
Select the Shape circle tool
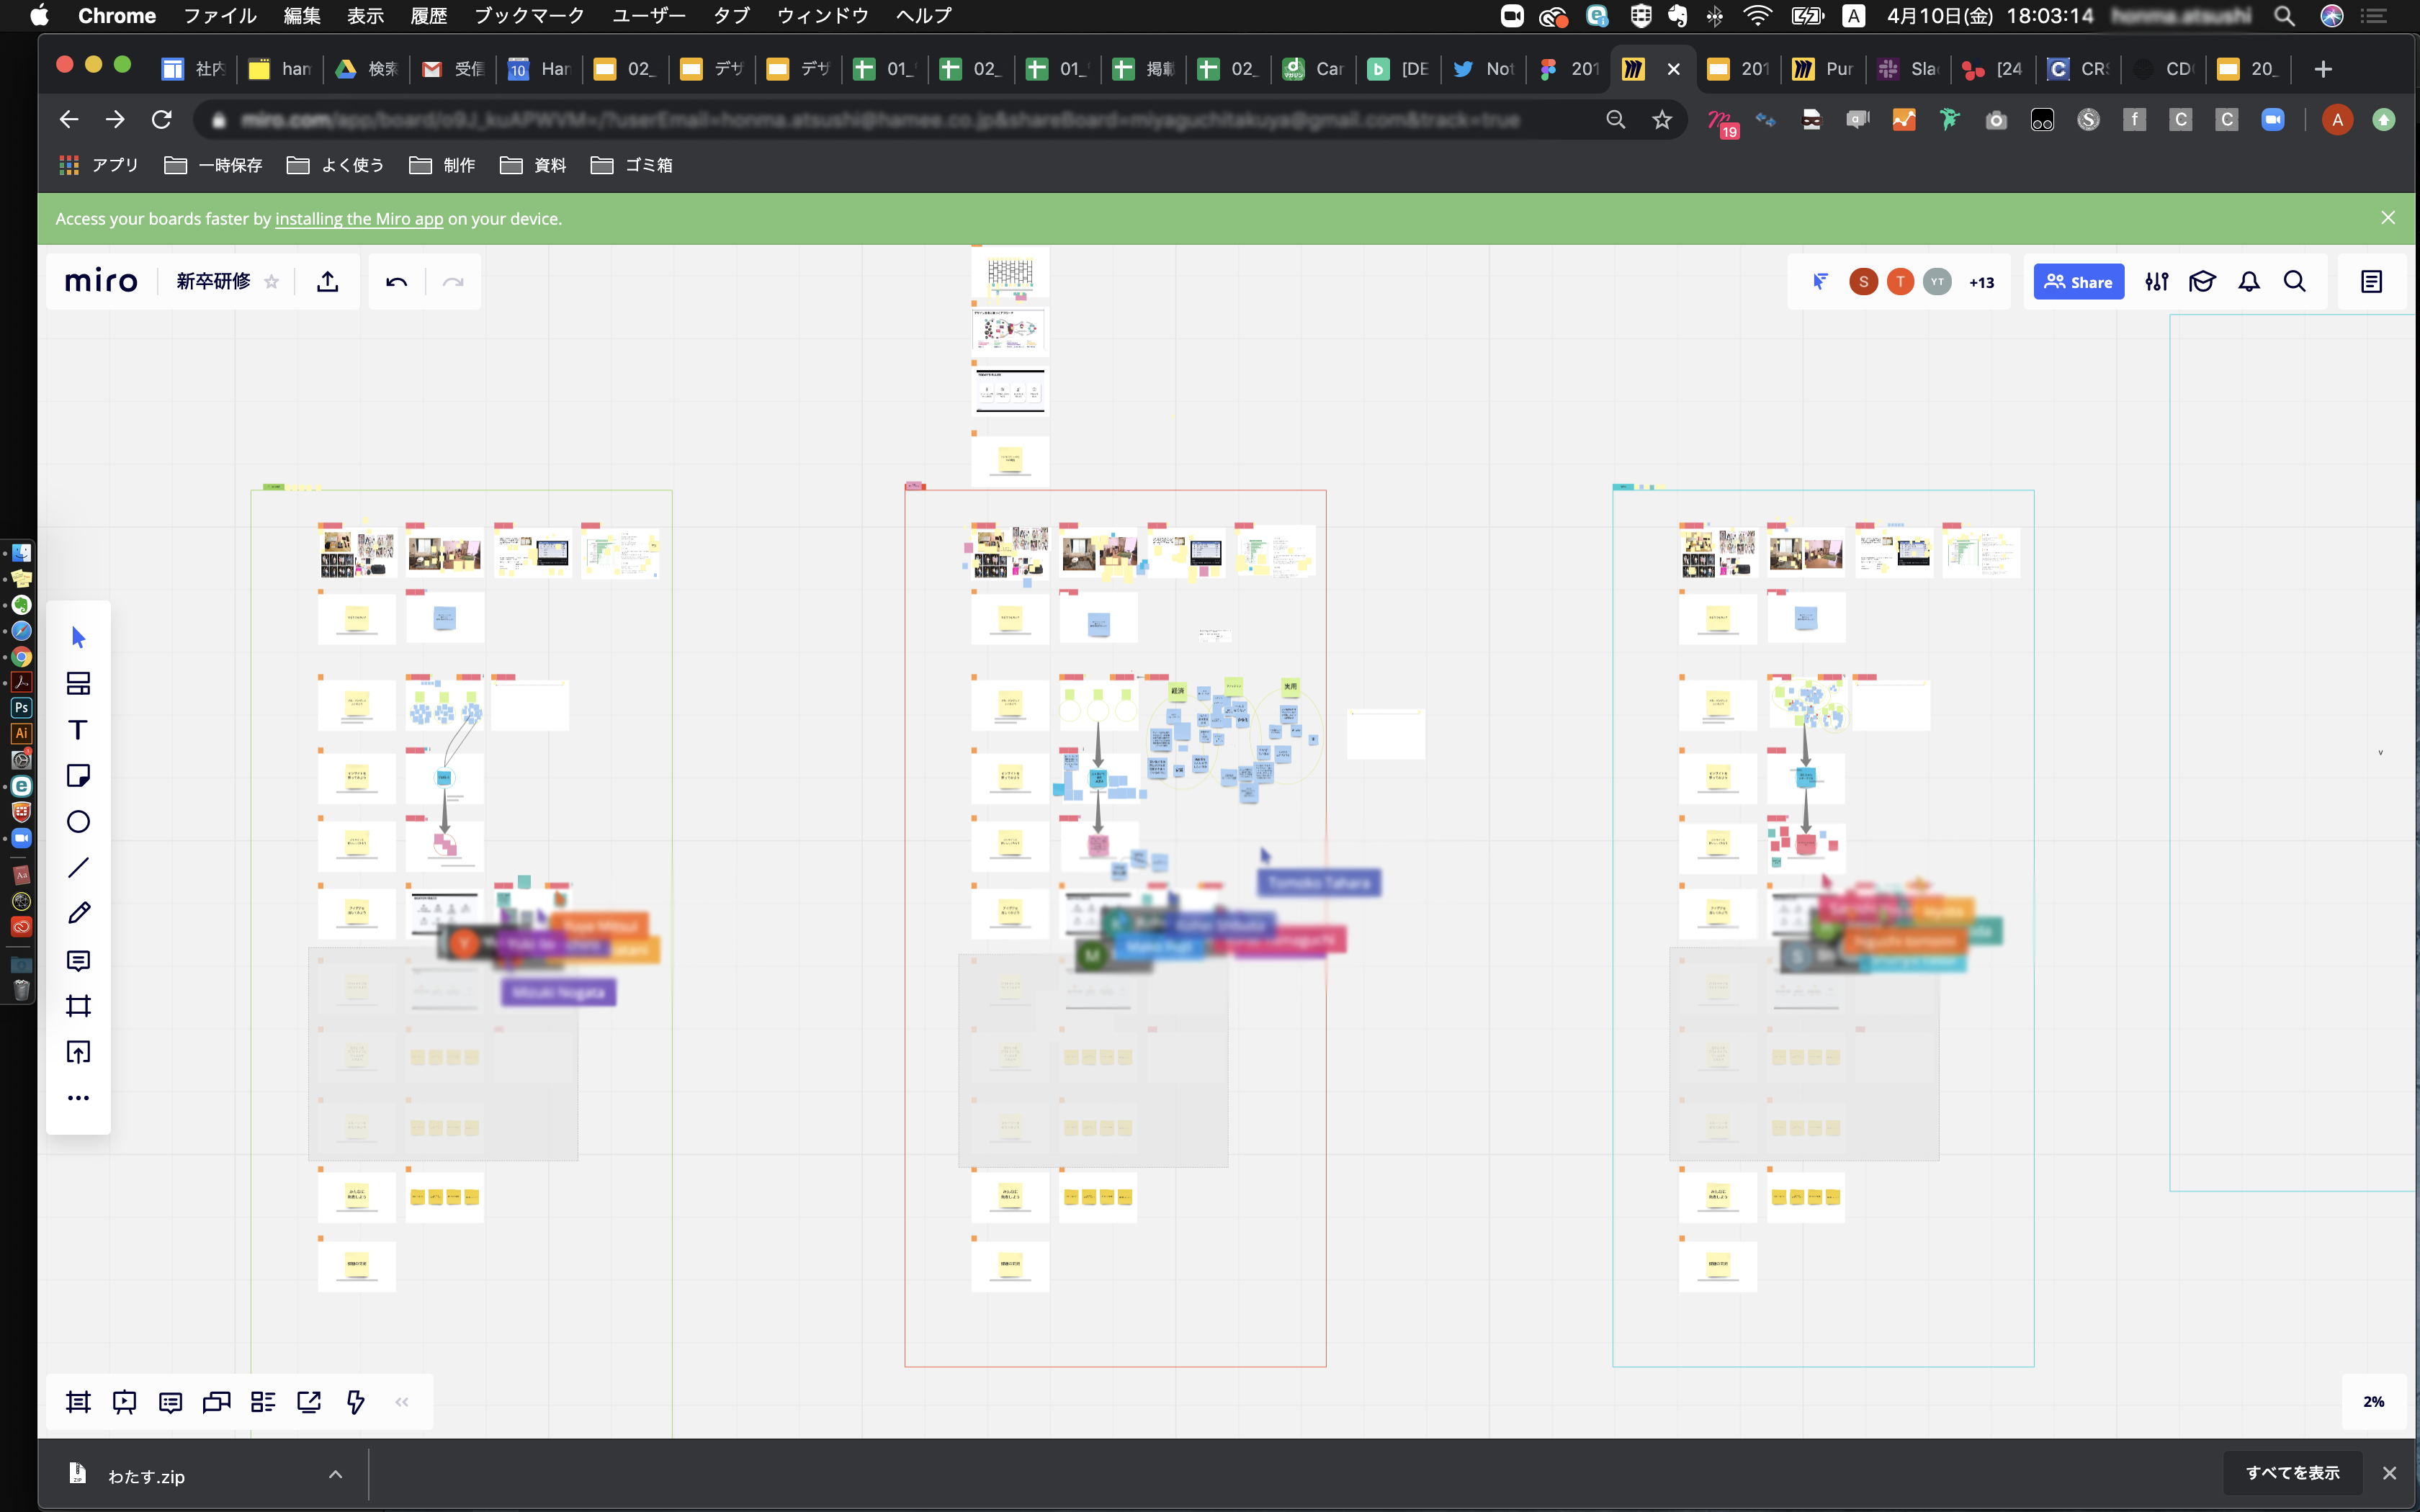pos(78,822)
